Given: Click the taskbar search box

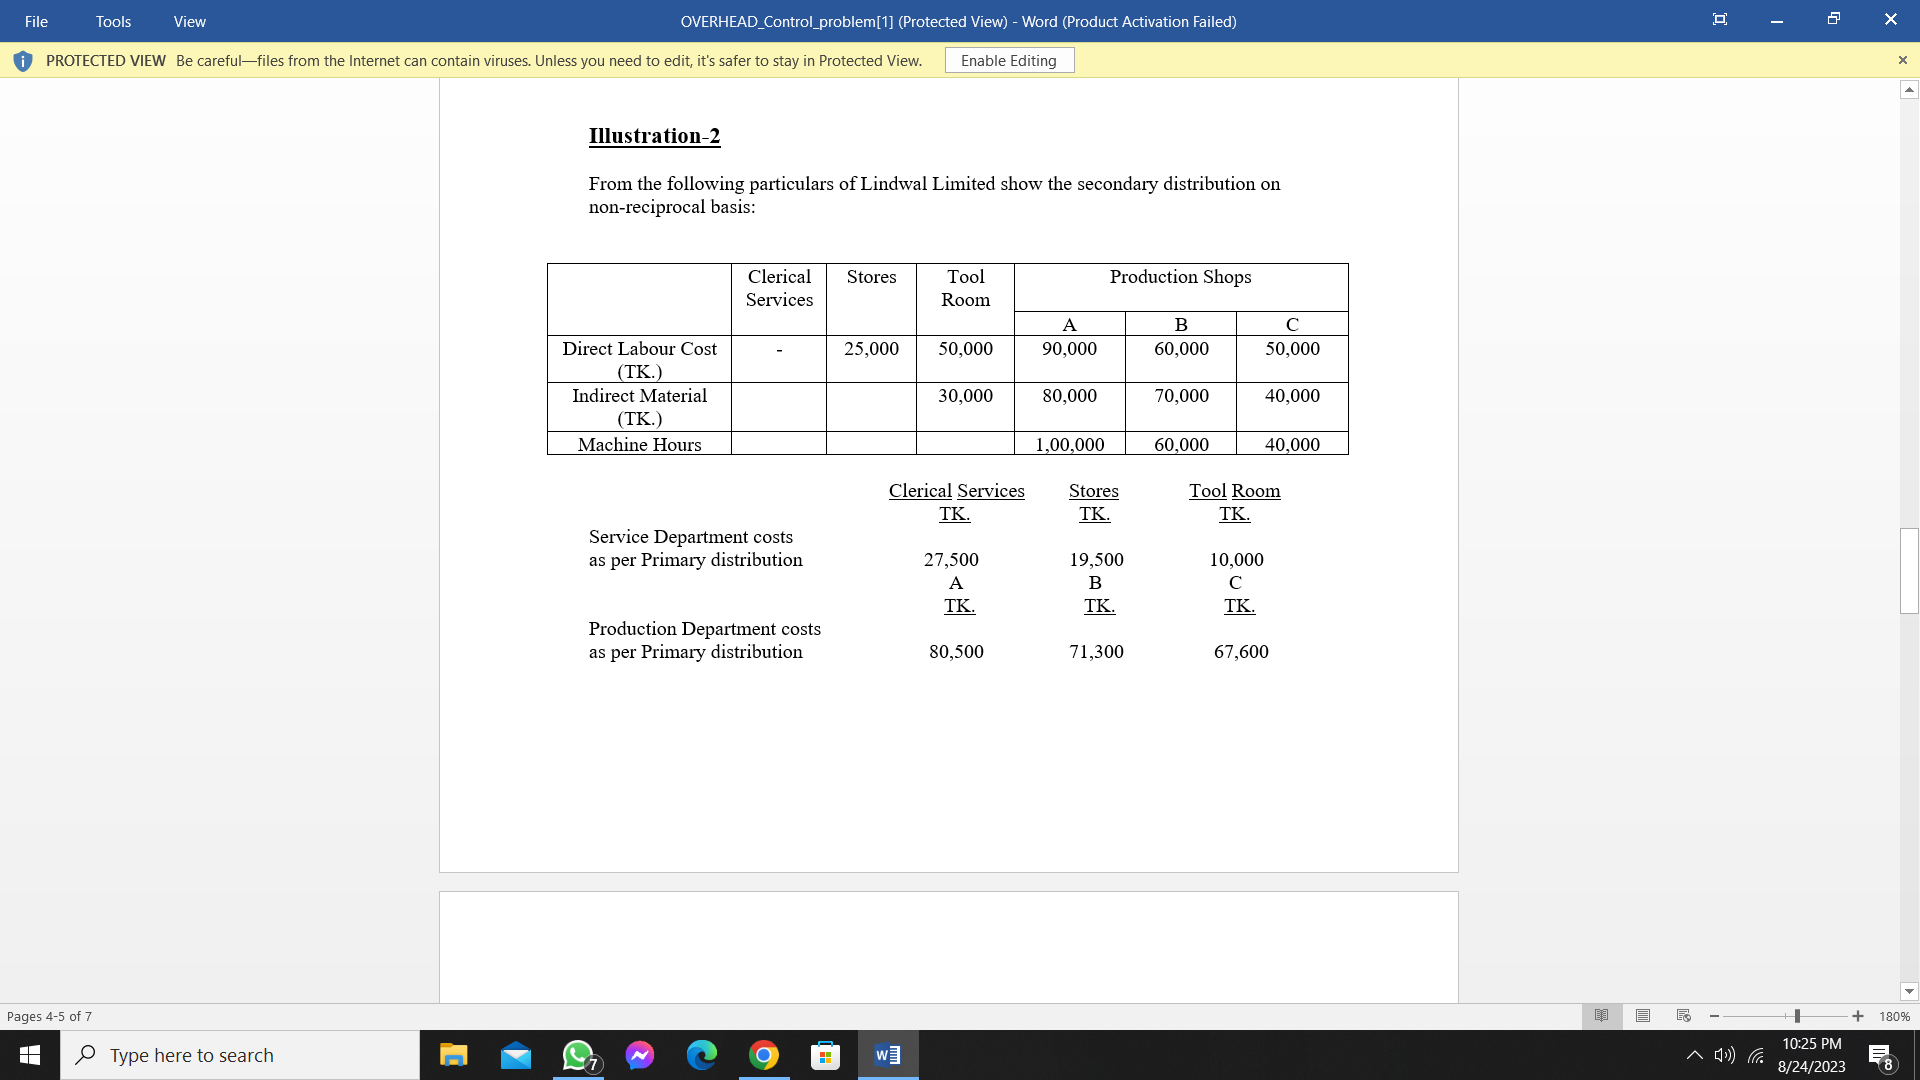Looking at the screenshot, I should tap(240, 1055).
